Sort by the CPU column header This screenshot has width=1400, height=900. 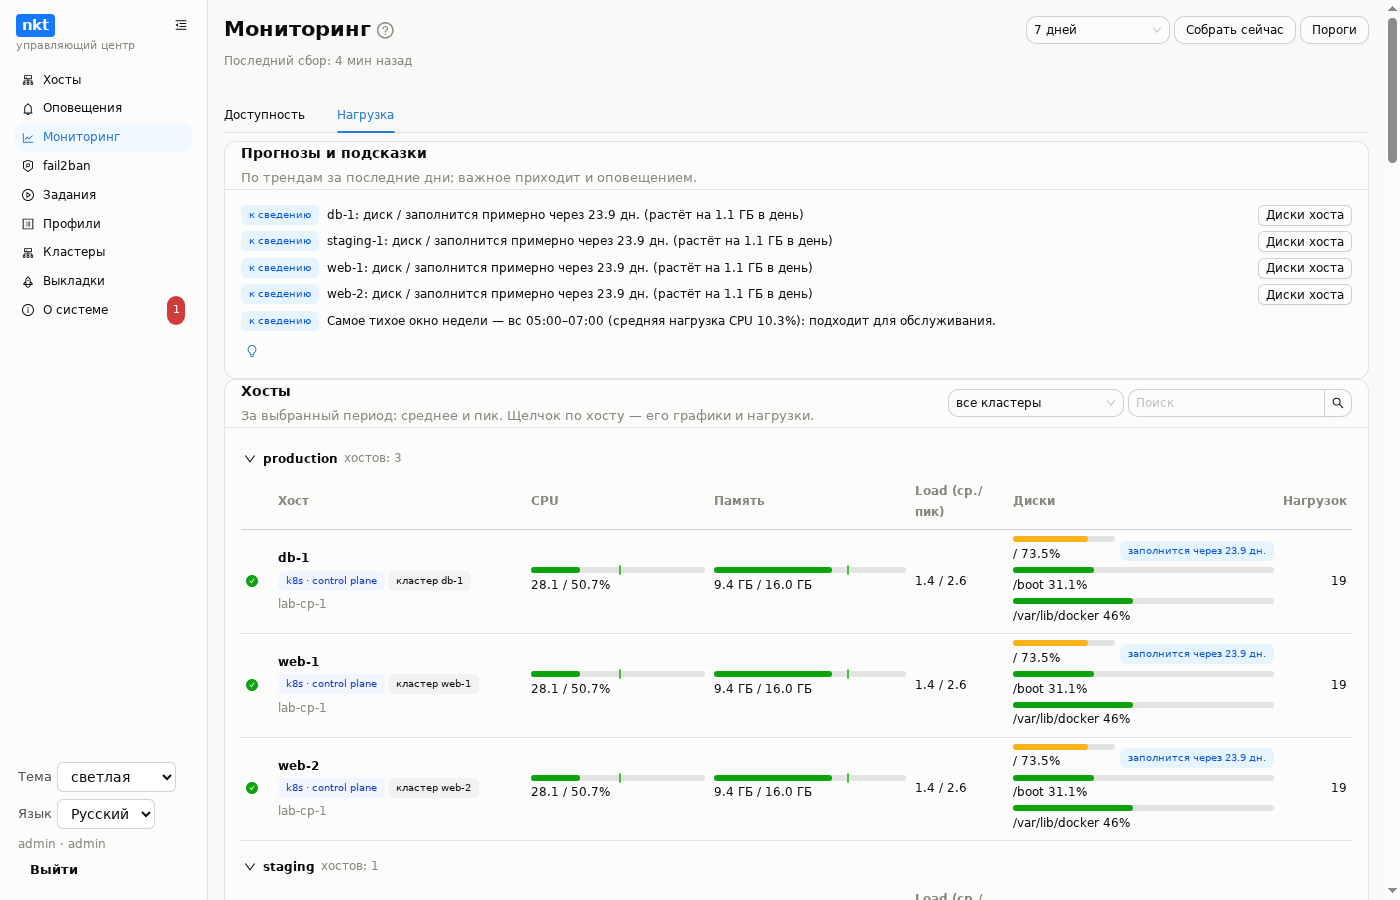coord(545,501)
